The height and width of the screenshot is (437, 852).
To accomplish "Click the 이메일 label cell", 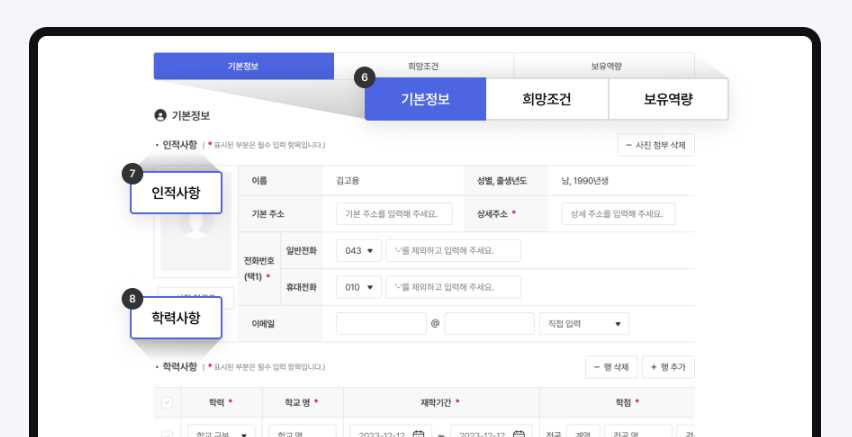I will point(280,323).
